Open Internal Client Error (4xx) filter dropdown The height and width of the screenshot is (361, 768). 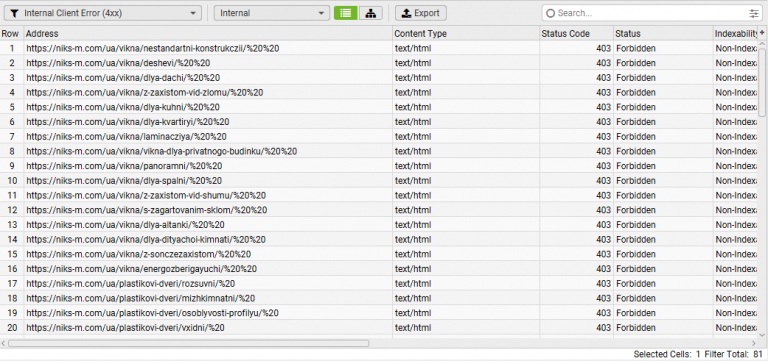tap(103, 13)
